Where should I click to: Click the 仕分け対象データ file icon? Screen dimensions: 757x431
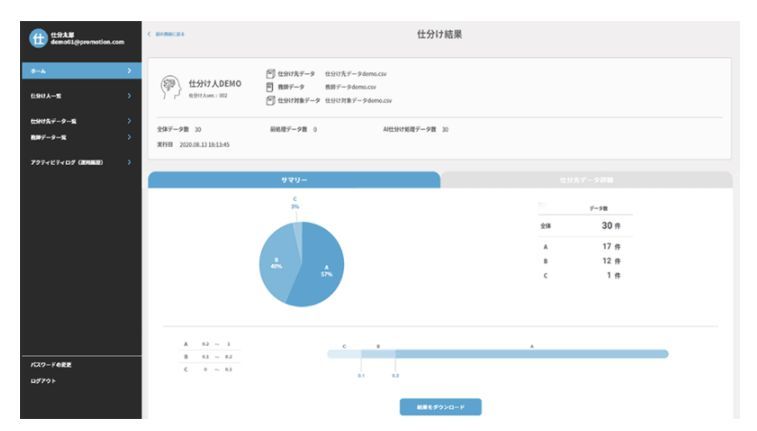pyautogui.click(x=269, y=100)
